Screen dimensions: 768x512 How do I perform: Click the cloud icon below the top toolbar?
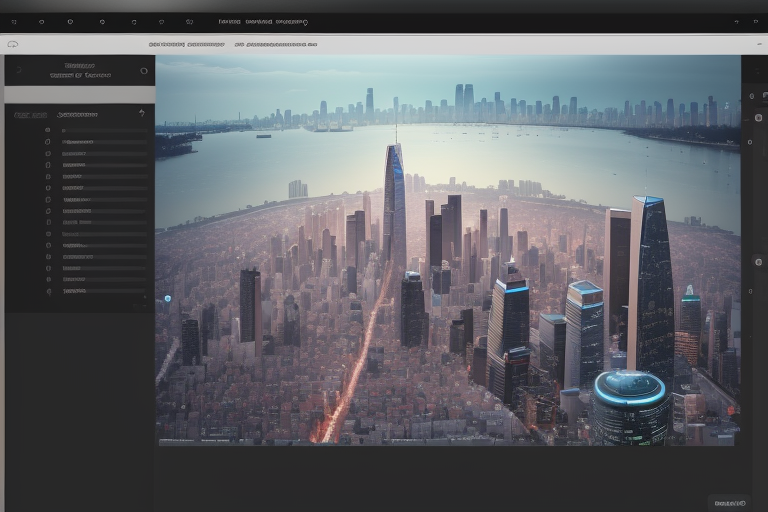(x=13, y=44)
